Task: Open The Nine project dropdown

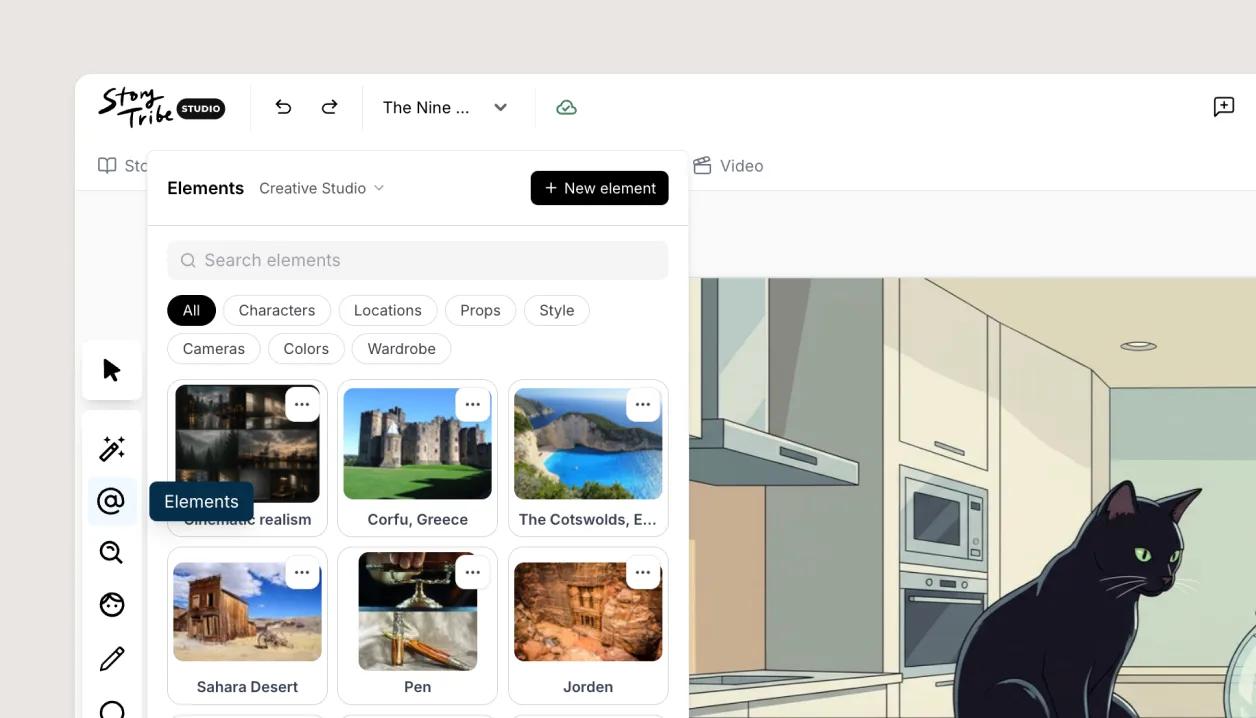Action: (x=445, y=107)
